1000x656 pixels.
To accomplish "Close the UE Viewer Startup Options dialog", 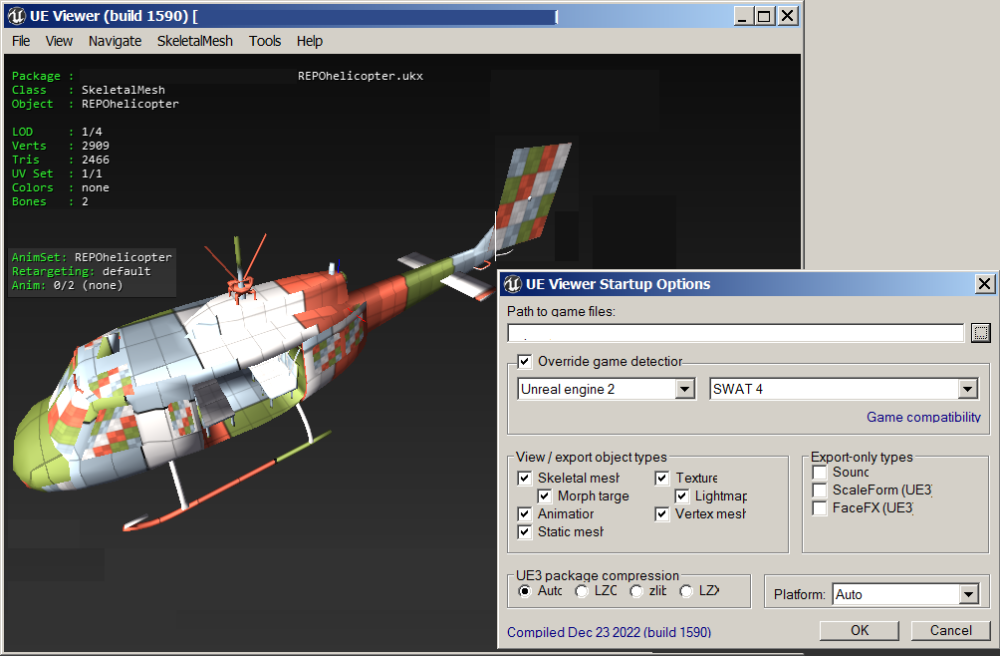I will point(985,284).
